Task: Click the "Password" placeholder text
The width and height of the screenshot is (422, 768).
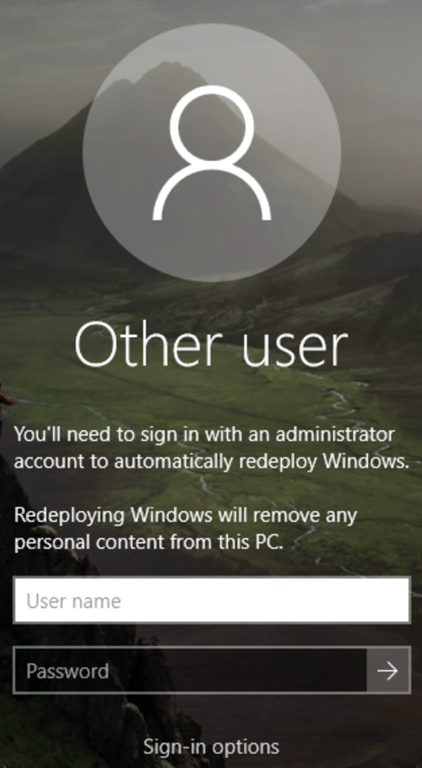Action: pos(68,671)
